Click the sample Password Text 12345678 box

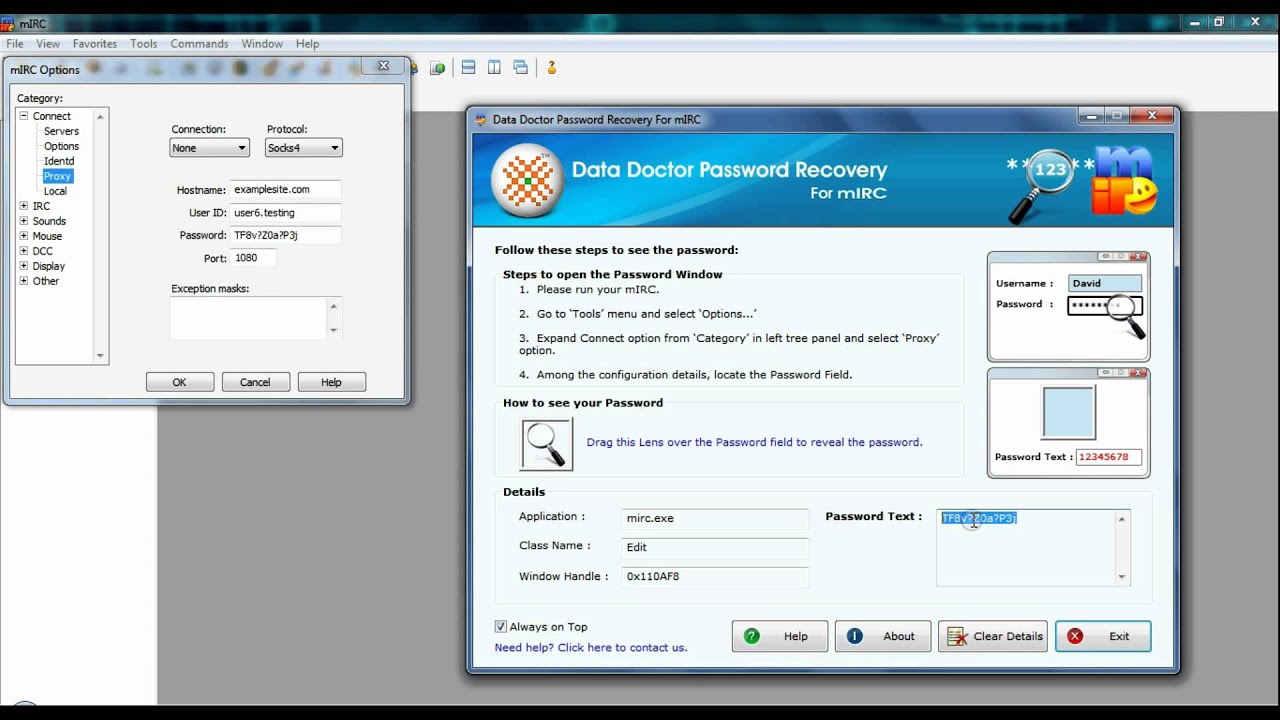click(1108, 457)
